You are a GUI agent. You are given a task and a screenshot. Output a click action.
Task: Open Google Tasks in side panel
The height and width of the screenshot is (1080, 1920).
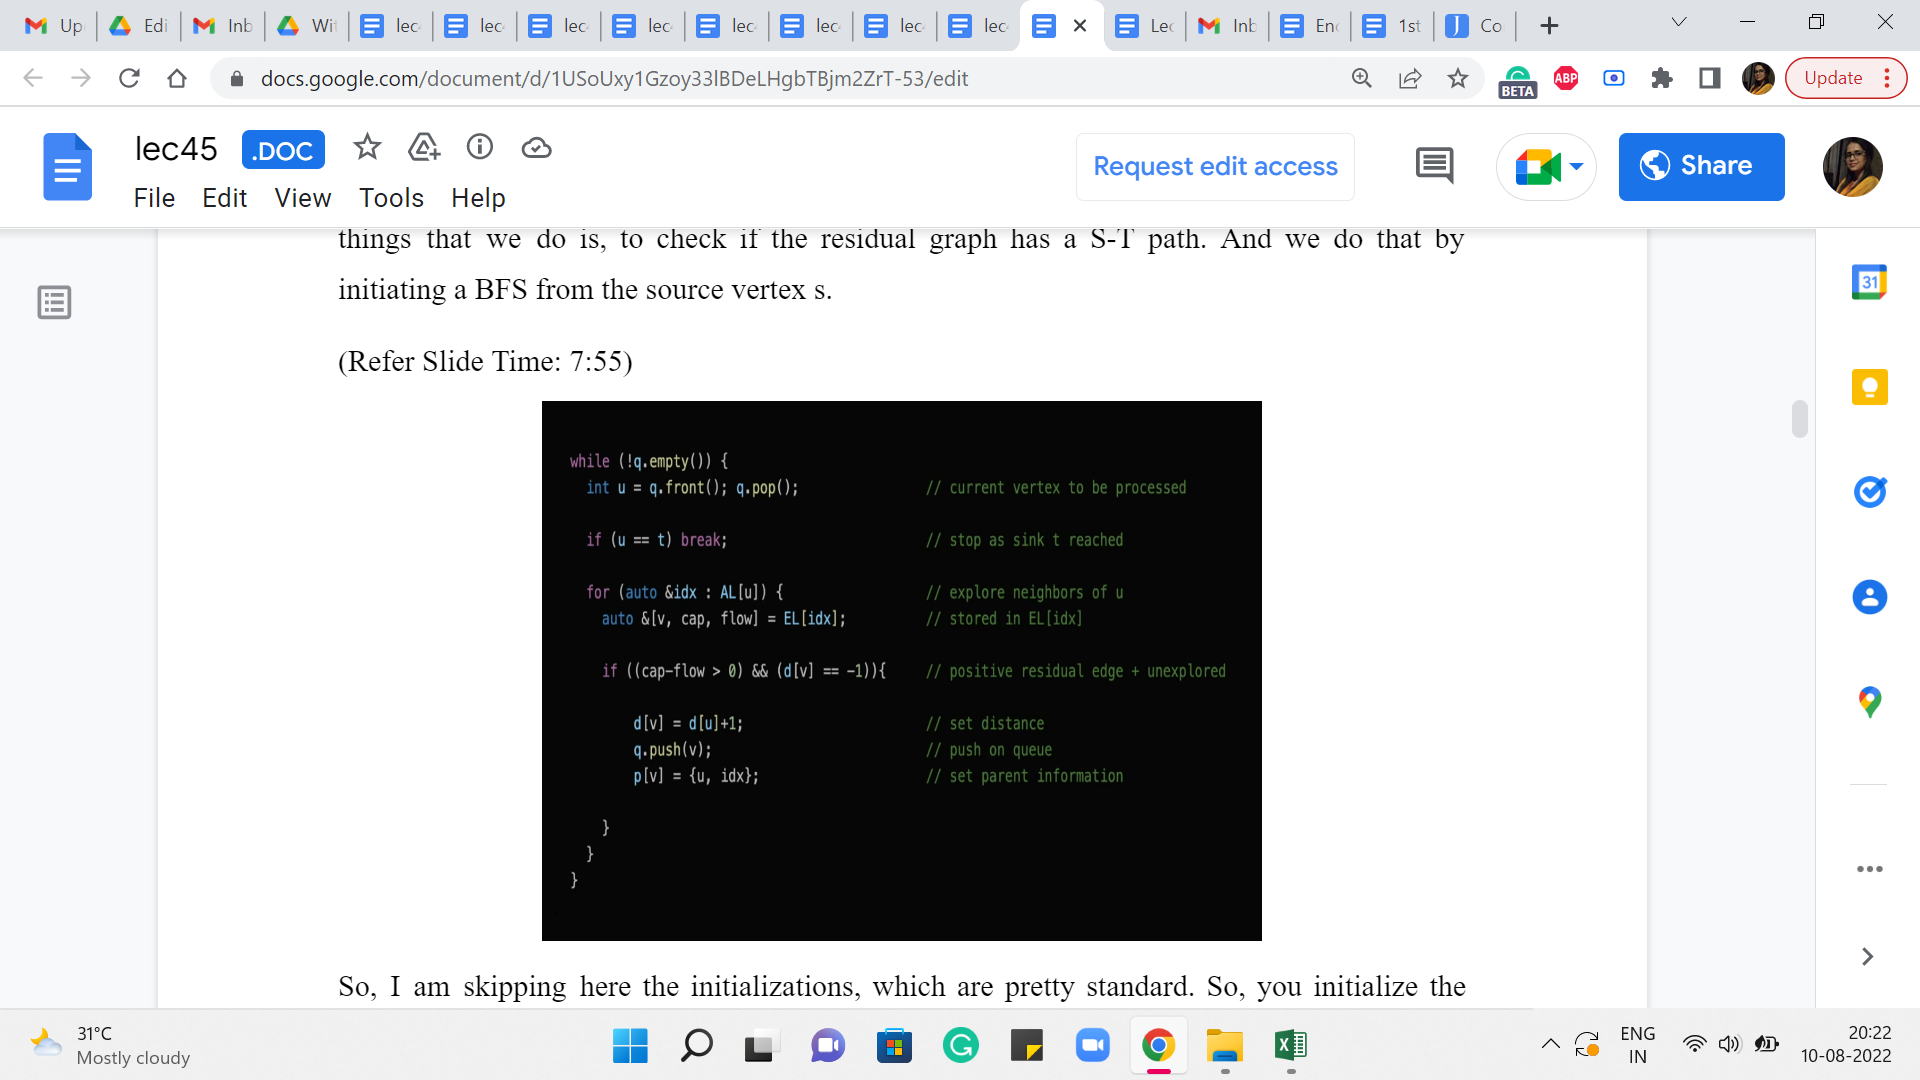[1869, 492]
